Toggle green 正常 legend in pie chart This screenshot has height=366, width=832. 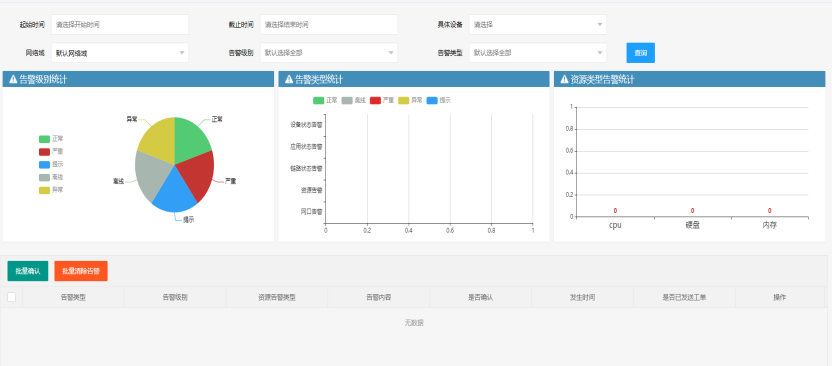pyautogui.click(x=51, y=139)
